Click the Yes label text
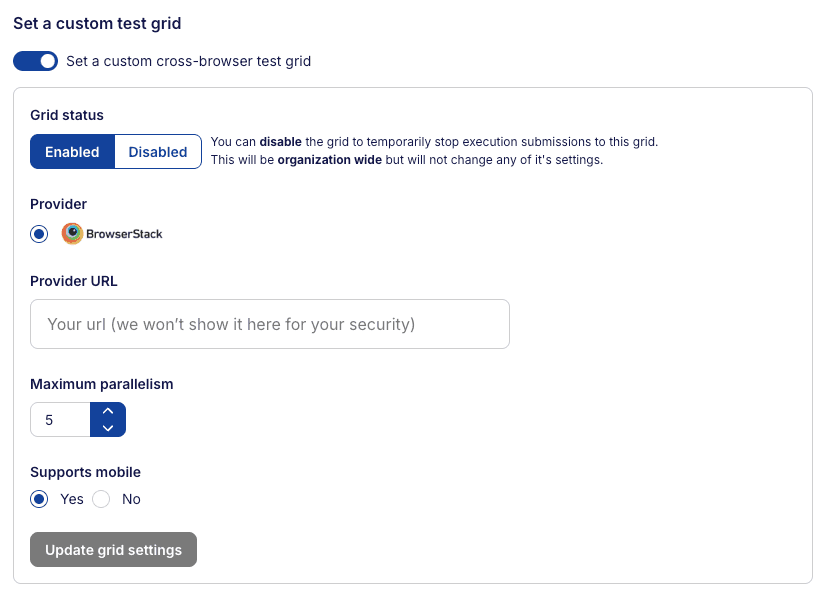Image resolution: width=822 pixels, height=595 pixels. coord(72,499)
